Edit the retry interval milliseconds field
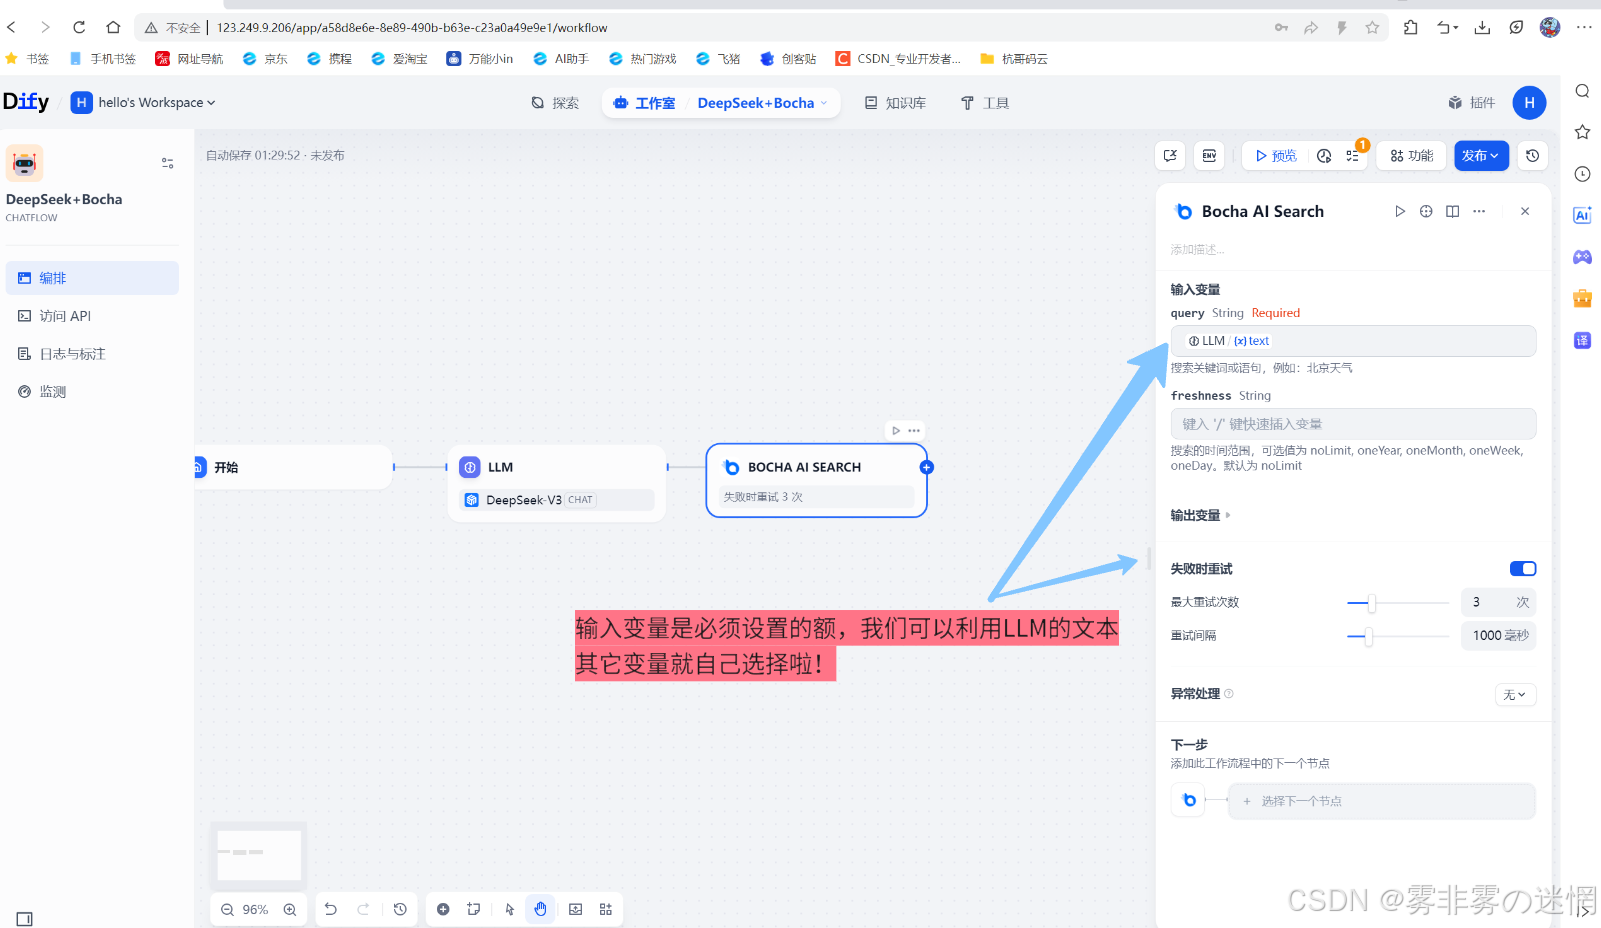1601x928 pixels. pyautogui.click(x=1498, y=635)
